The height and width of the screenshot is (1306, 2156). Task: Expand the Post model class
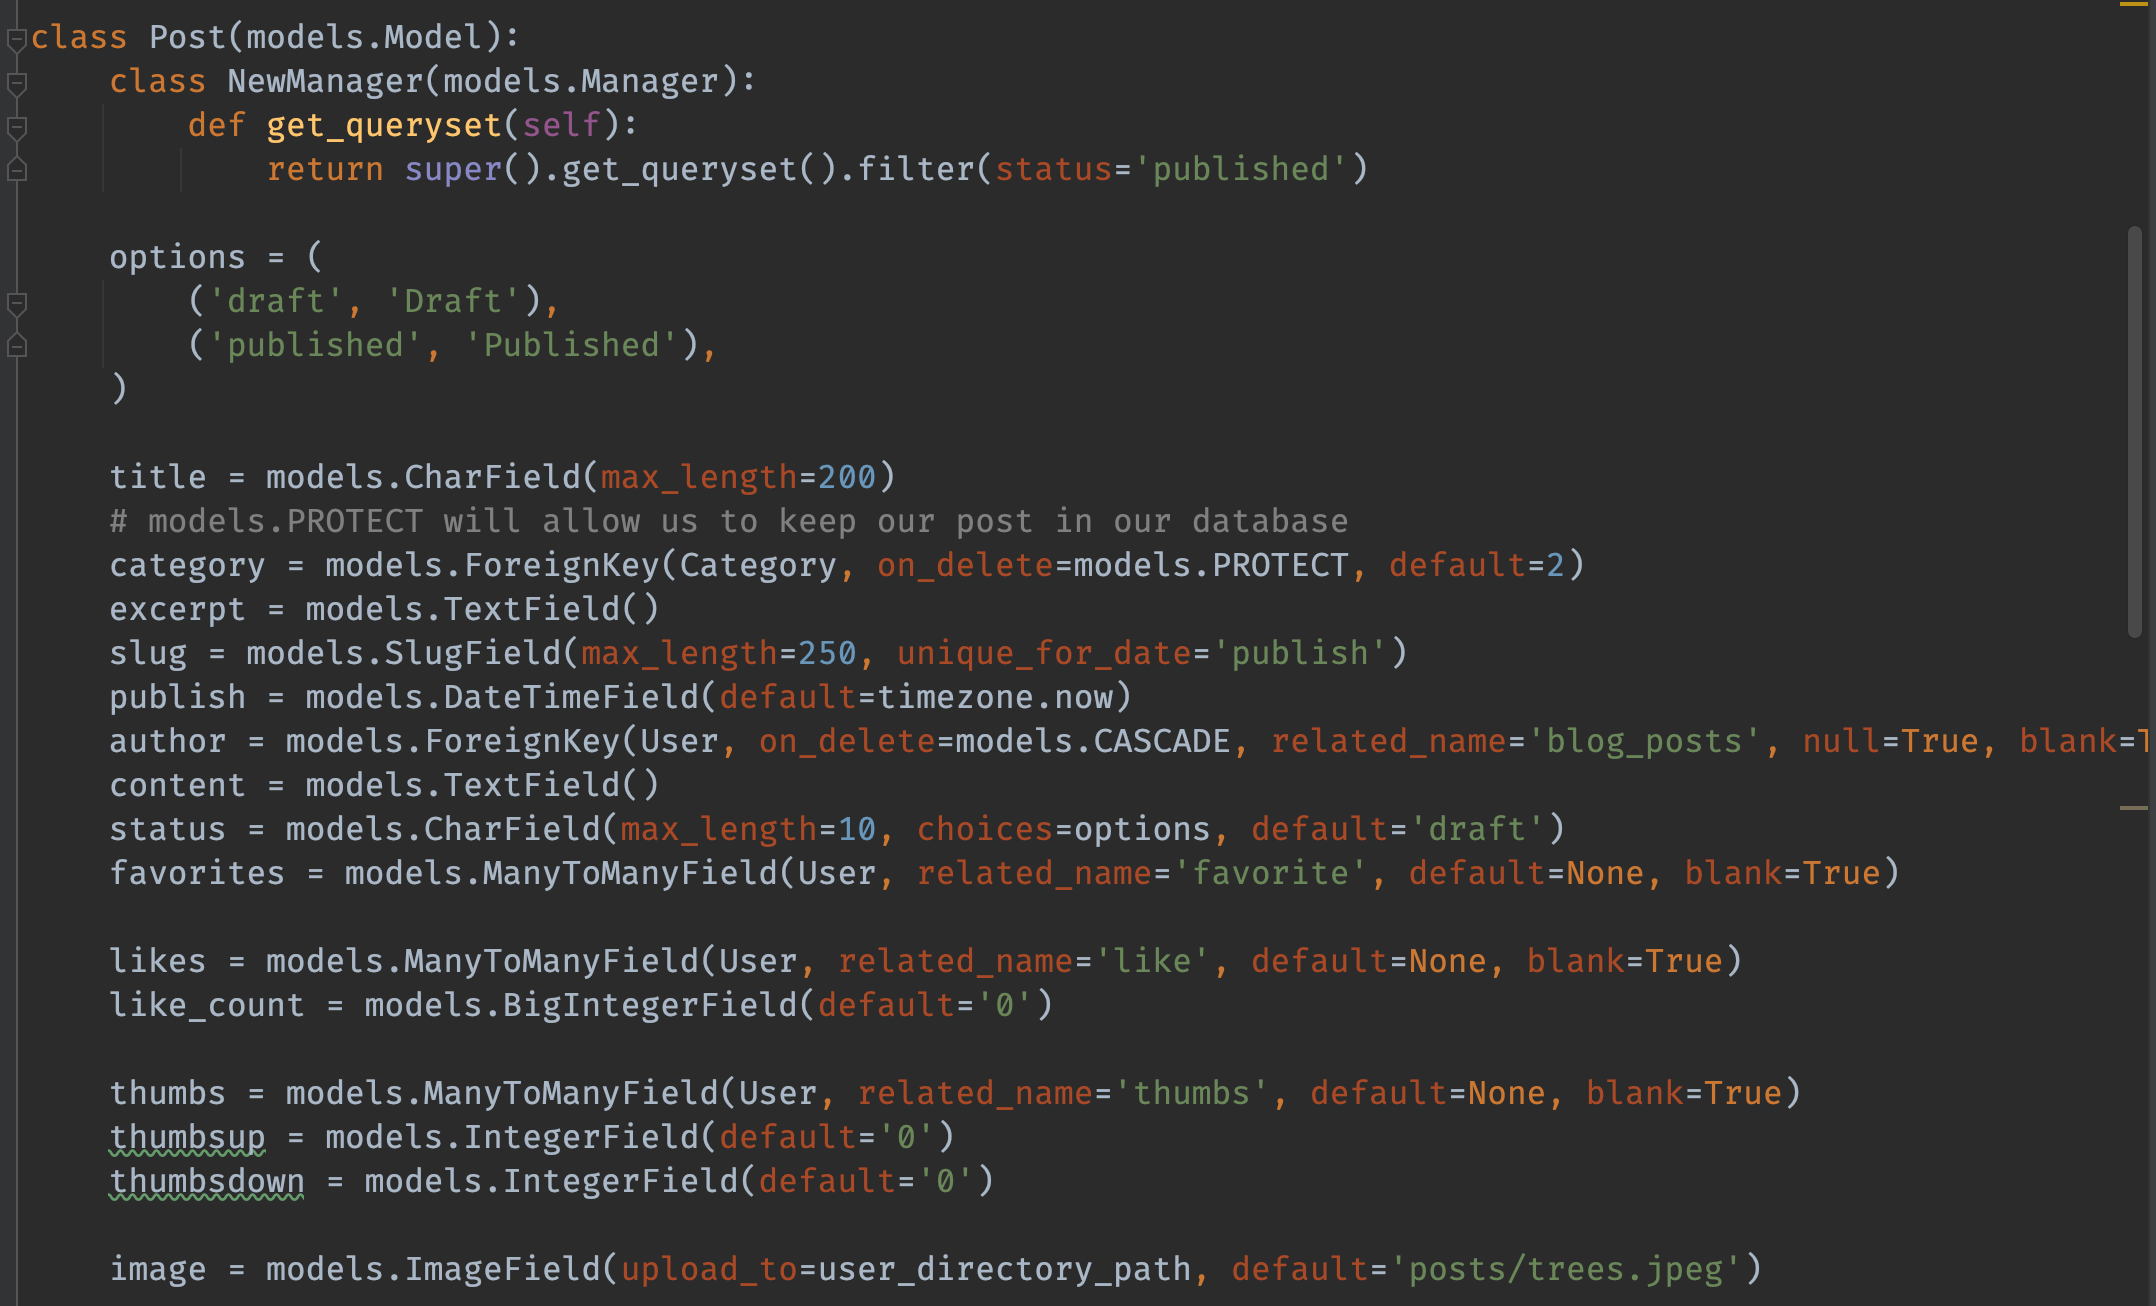[18, 34]
